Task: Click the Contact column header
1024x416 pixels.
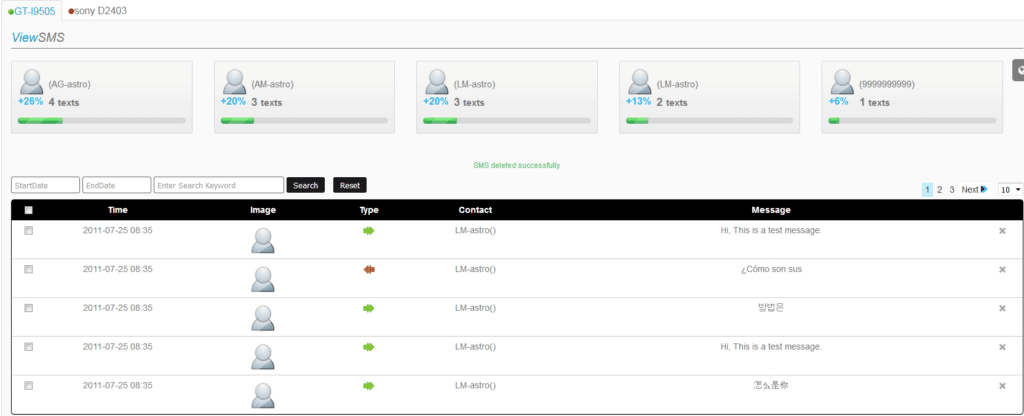Action: 475,210
